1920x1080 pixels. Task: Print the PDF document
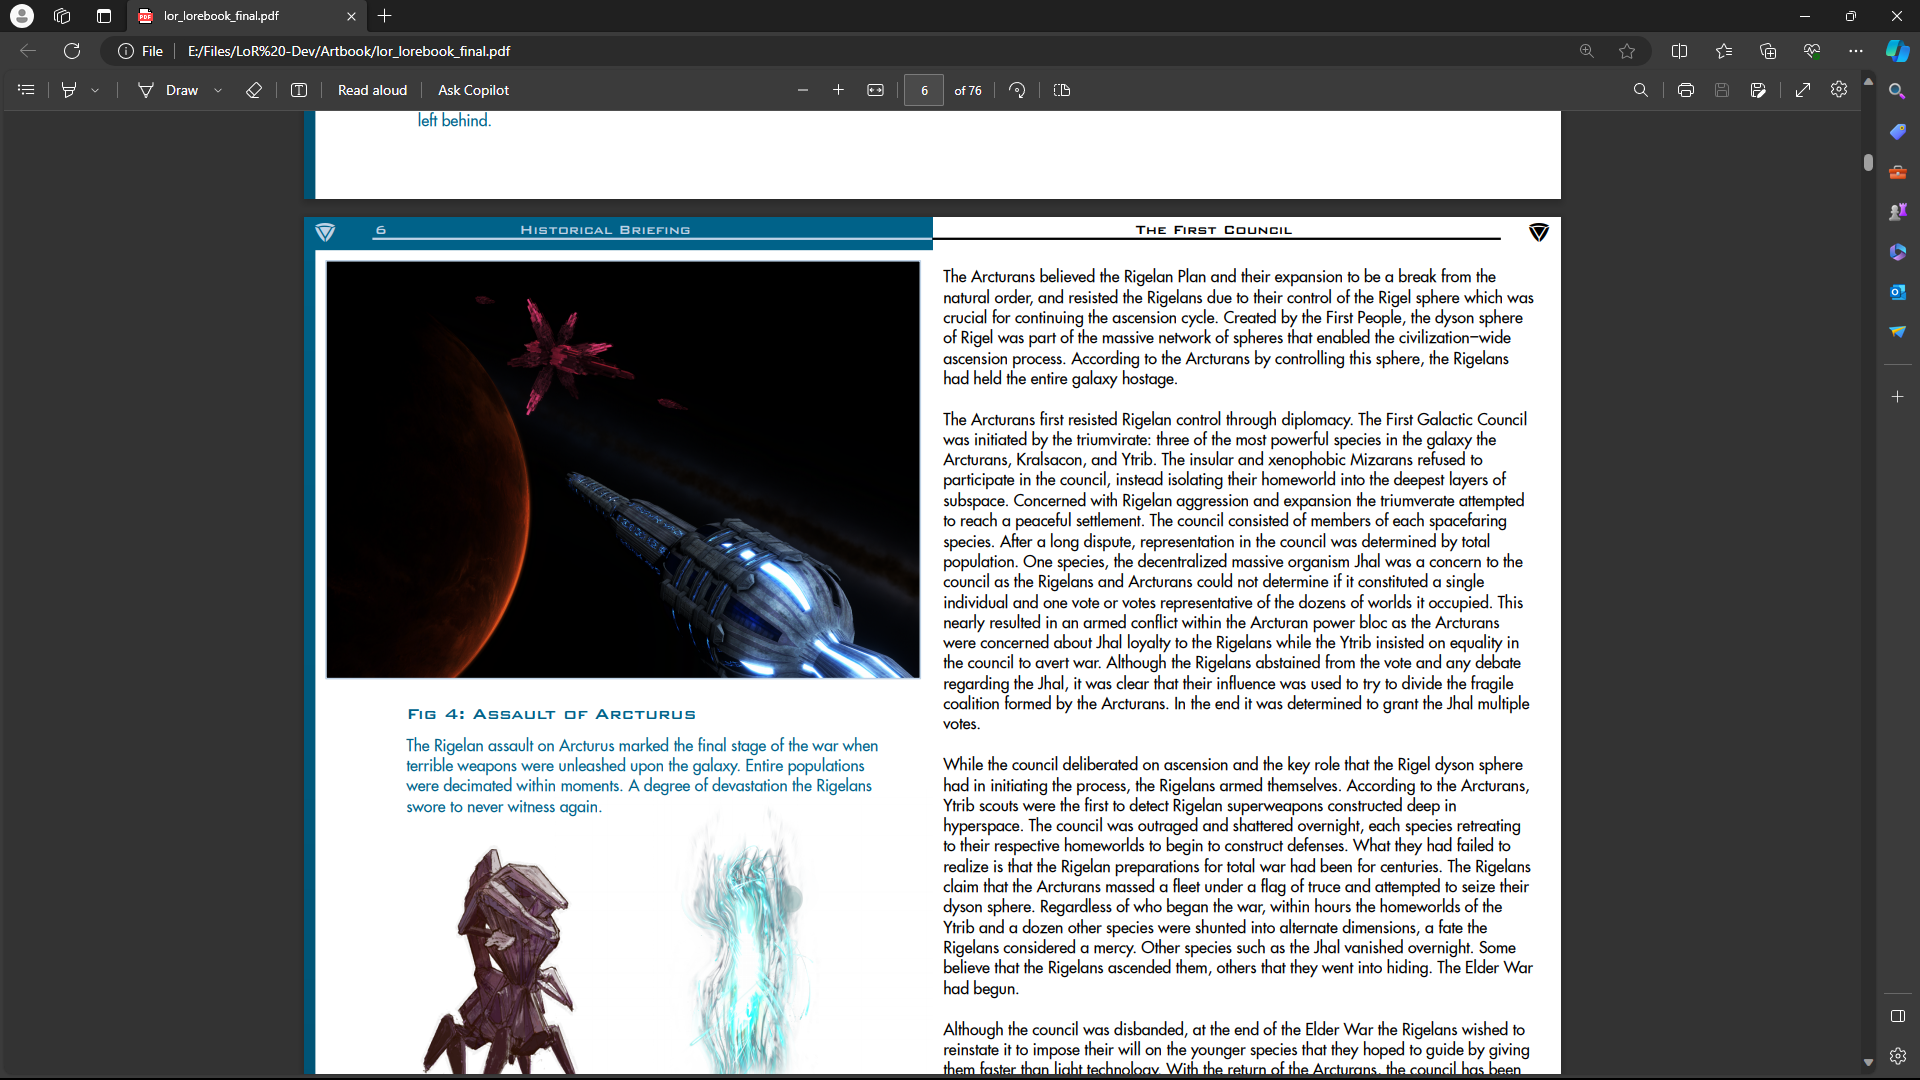[1685, 90]
